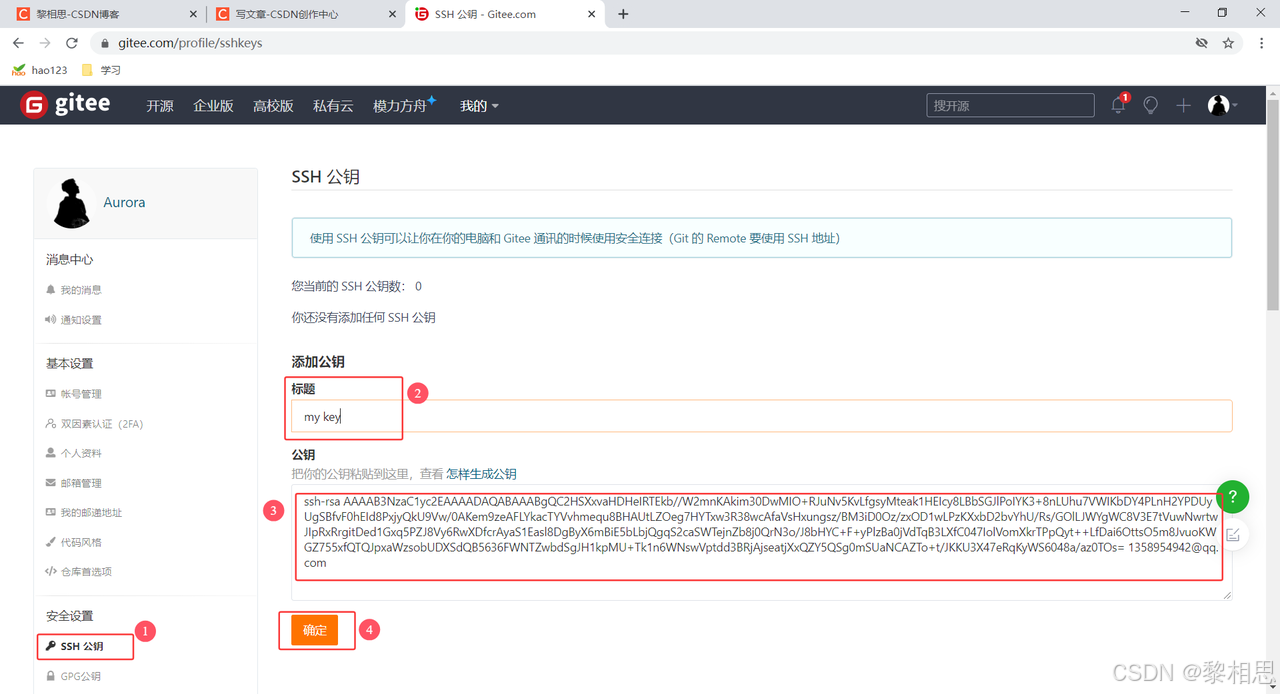The width and height of the screenshot is (1280, 694).
Task: Reload the page with browser refresh icon
Action: 72,43
